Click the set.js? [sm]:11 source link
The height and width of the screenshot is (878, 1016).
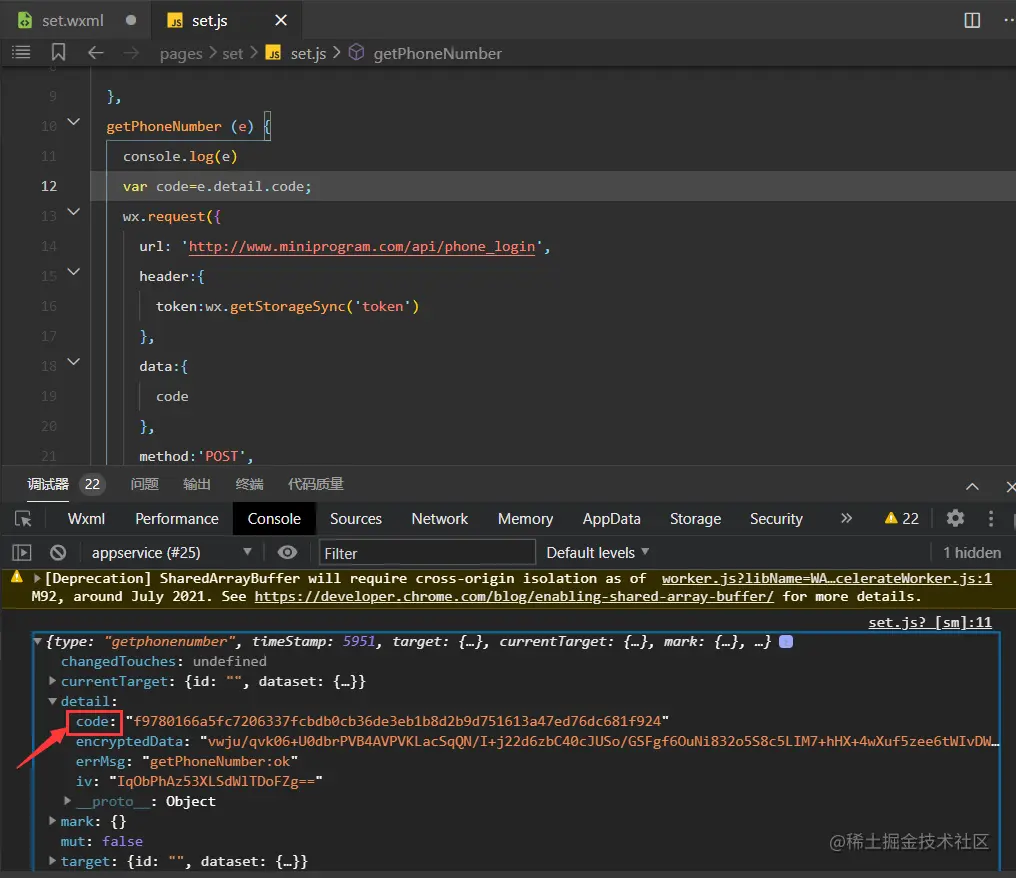click(929, 622)
